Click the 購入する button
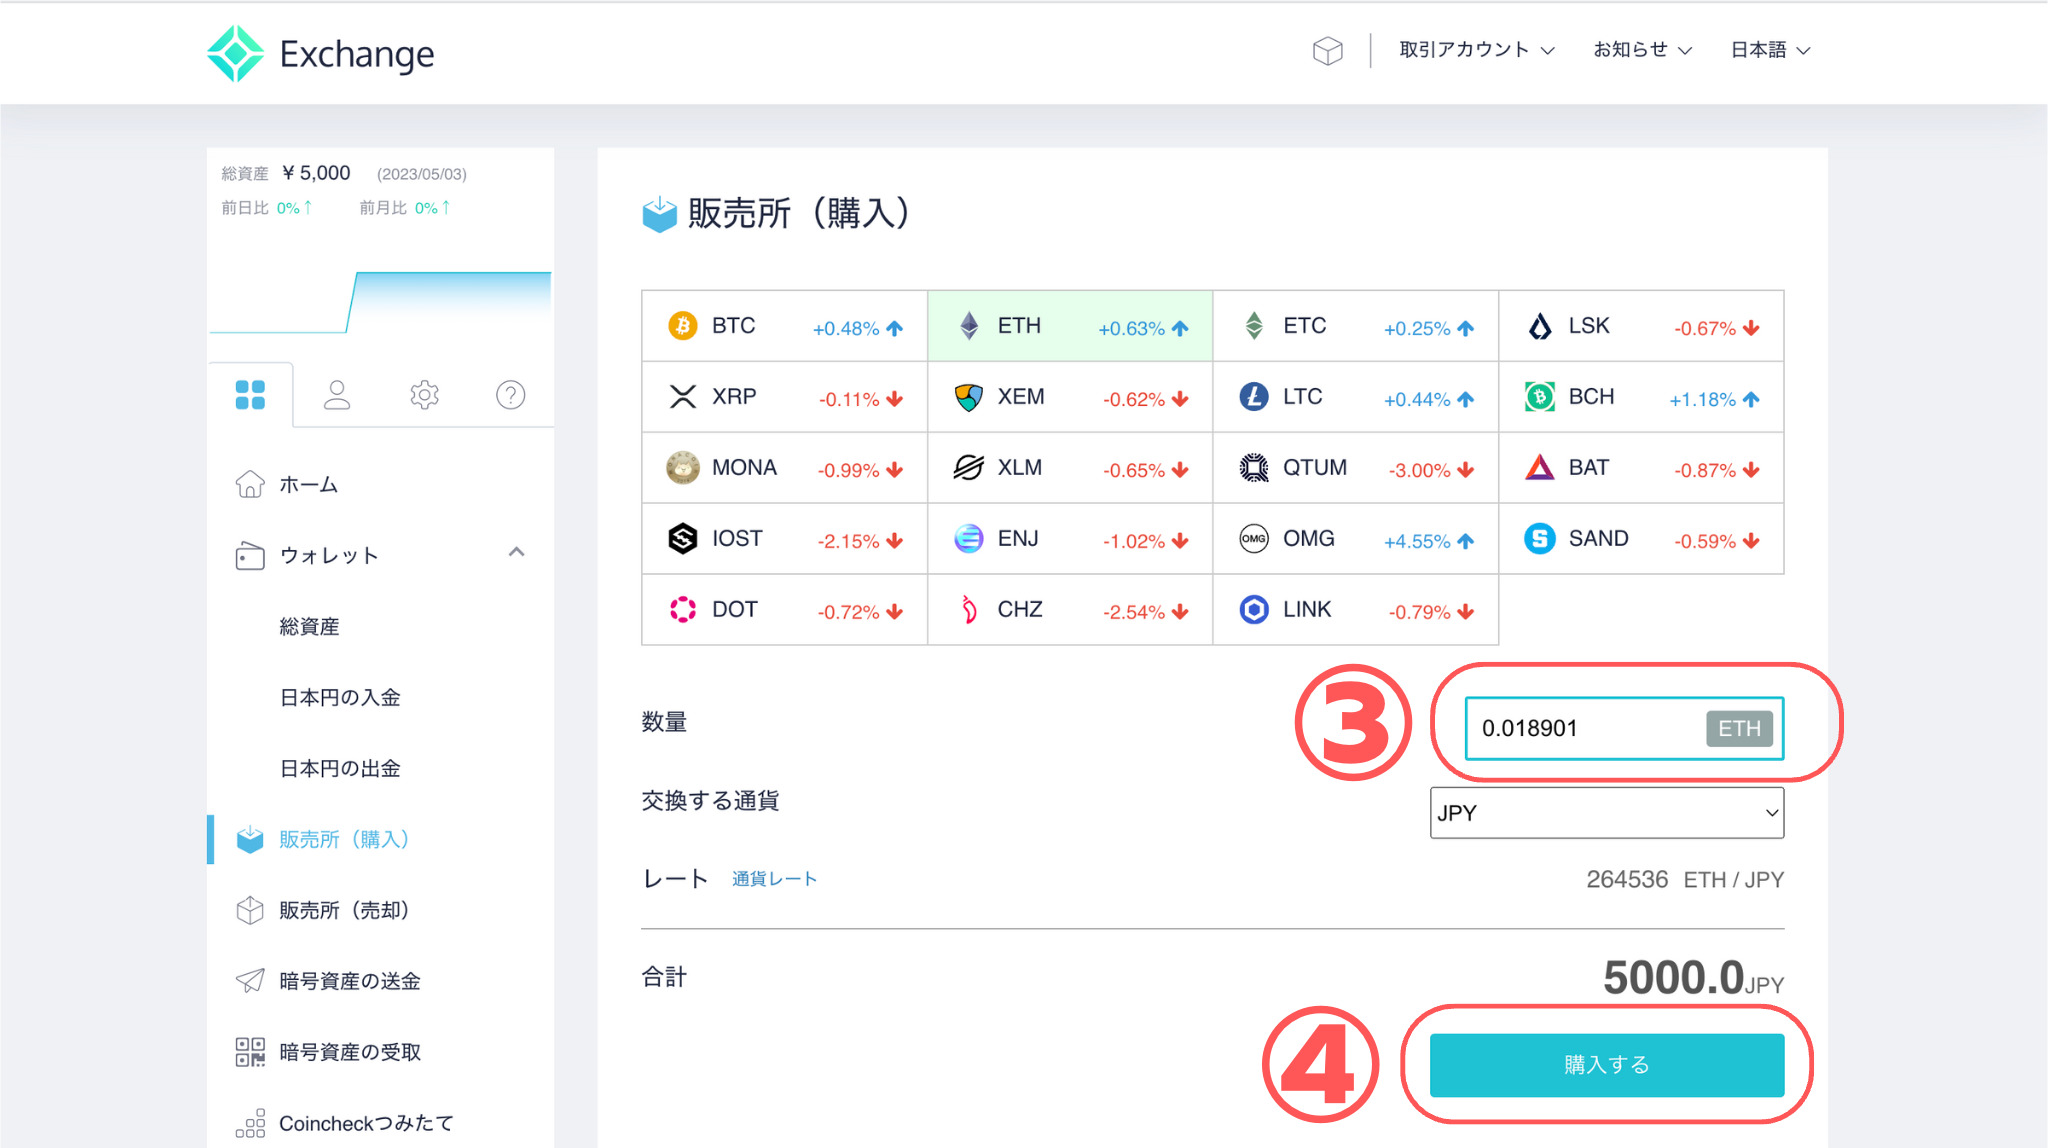 point(1607,1065)
